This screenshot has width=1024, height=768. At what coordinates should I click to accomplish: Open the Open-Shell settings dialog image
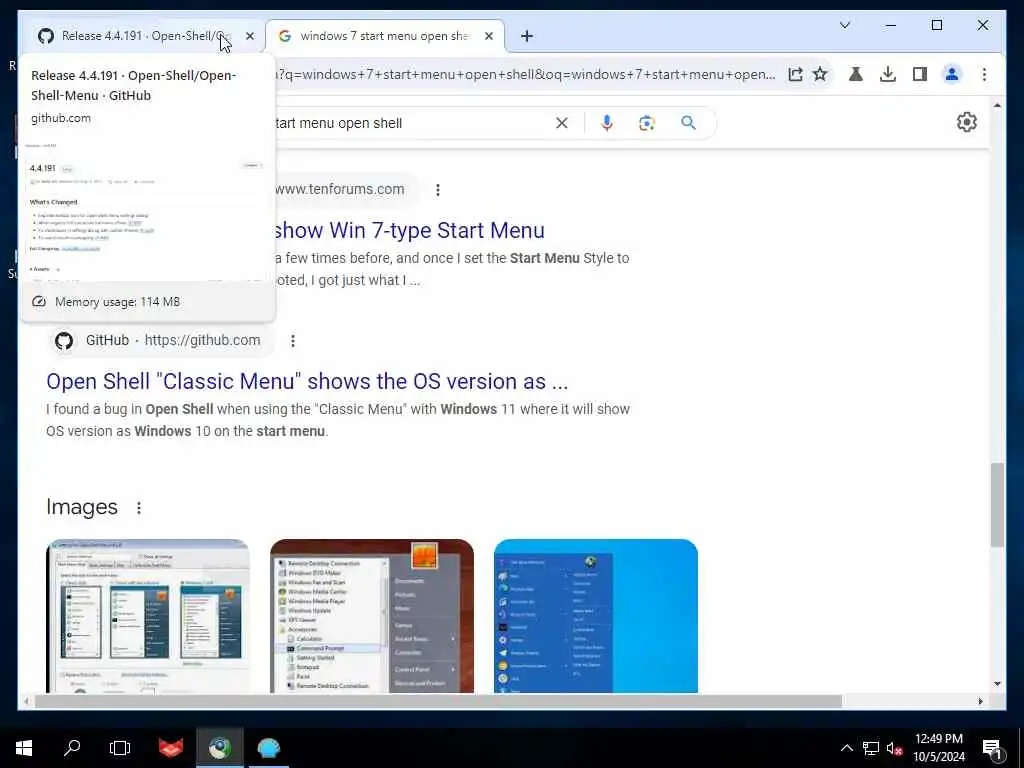tap(148, 616)
